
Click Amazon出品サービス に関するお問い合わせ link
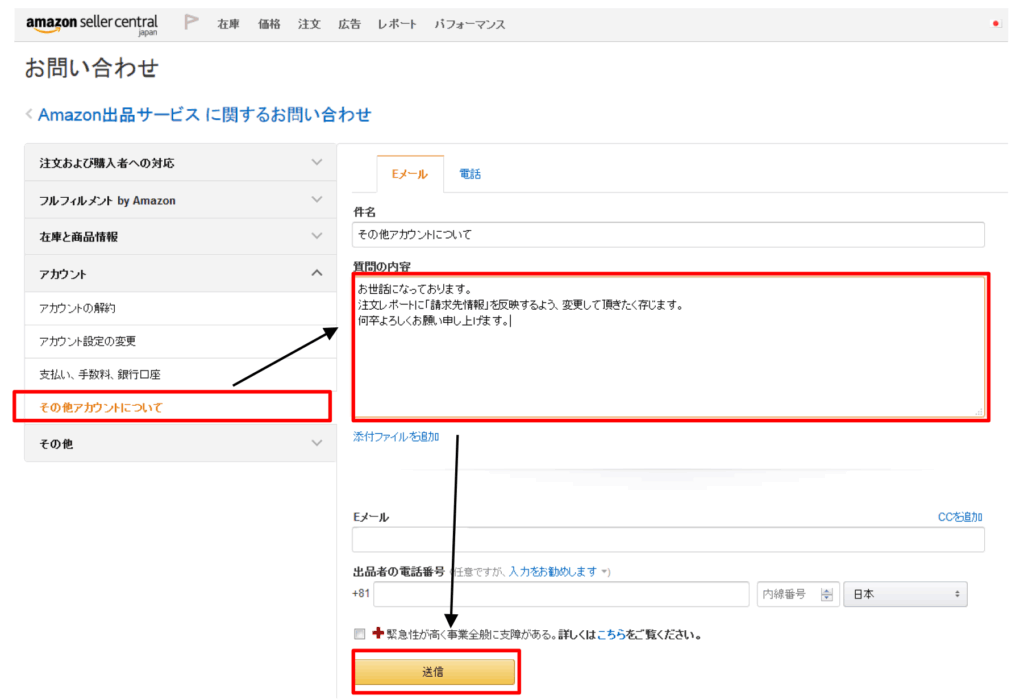point(204,114)
